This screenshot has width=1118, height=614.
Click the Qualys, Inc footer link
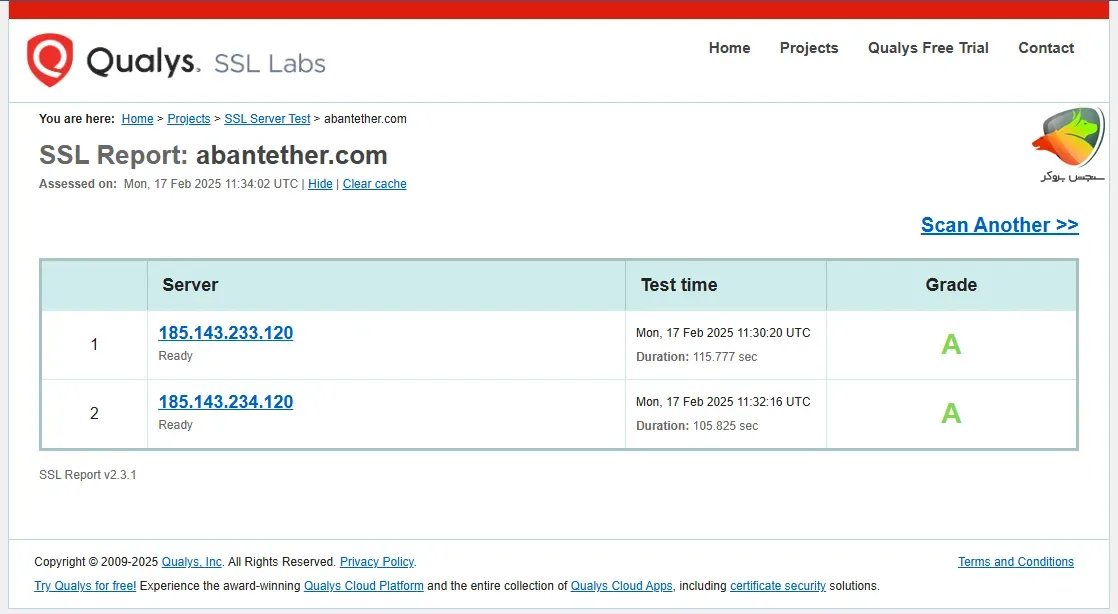(192, 562)
